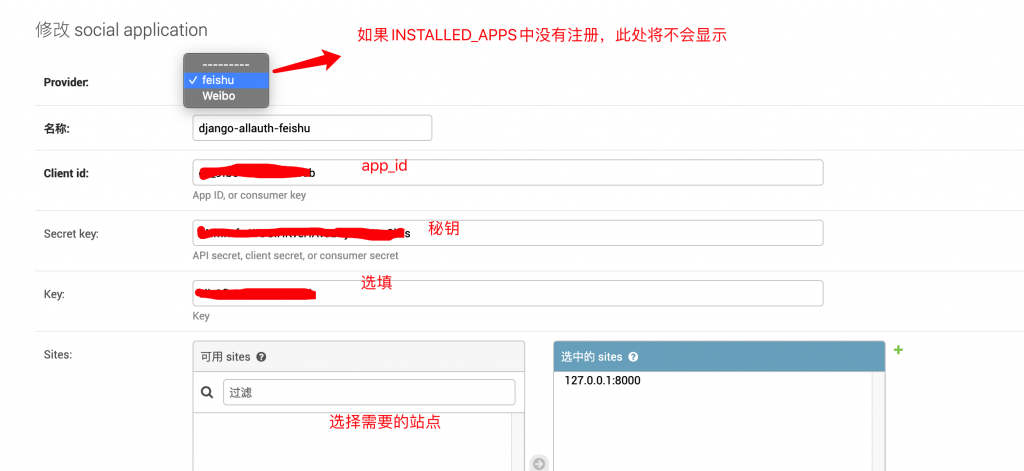This screenshot has width=1024, height=471.
Task: Click the 可用 sites panel header
Action: [x=358, y=357]
